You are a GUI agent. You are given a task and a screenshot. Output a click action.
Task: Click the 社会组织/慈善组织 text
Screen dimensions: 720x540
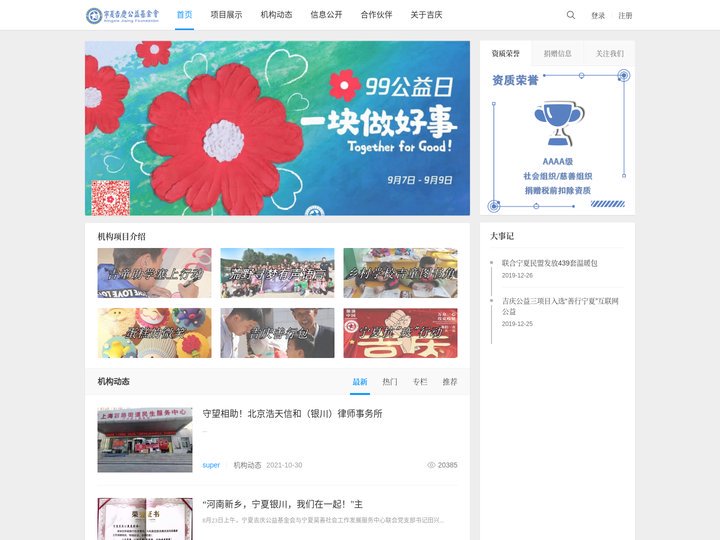[557, 176]
